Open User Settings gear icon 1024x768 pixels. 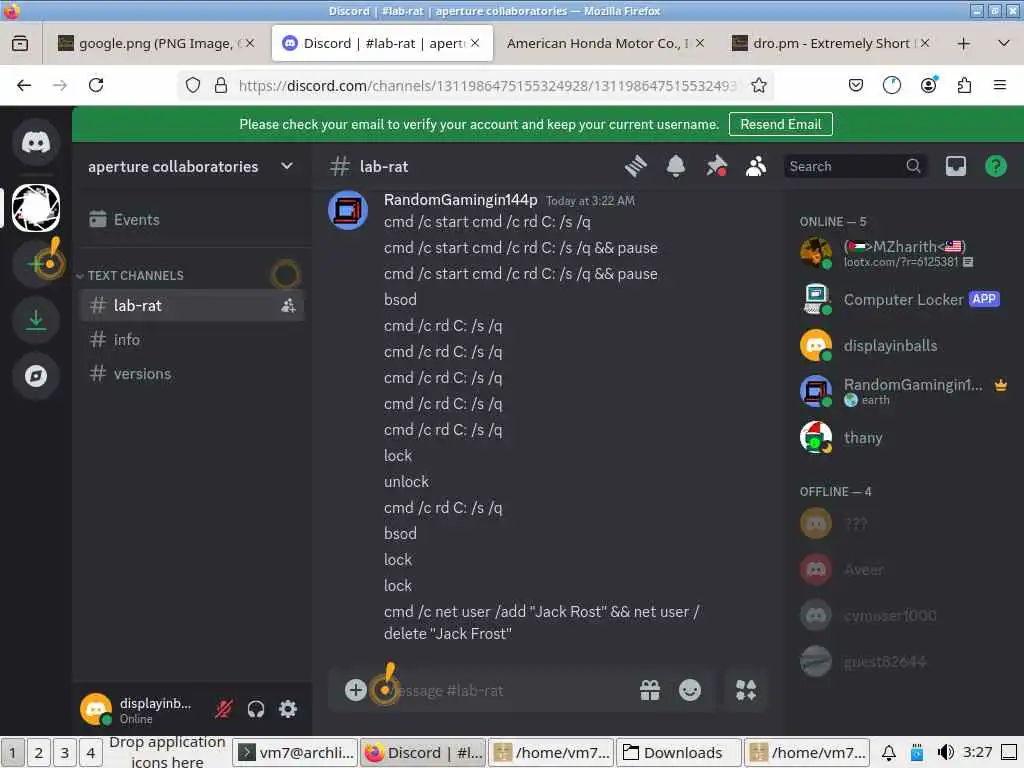click(x=288, y=709)
